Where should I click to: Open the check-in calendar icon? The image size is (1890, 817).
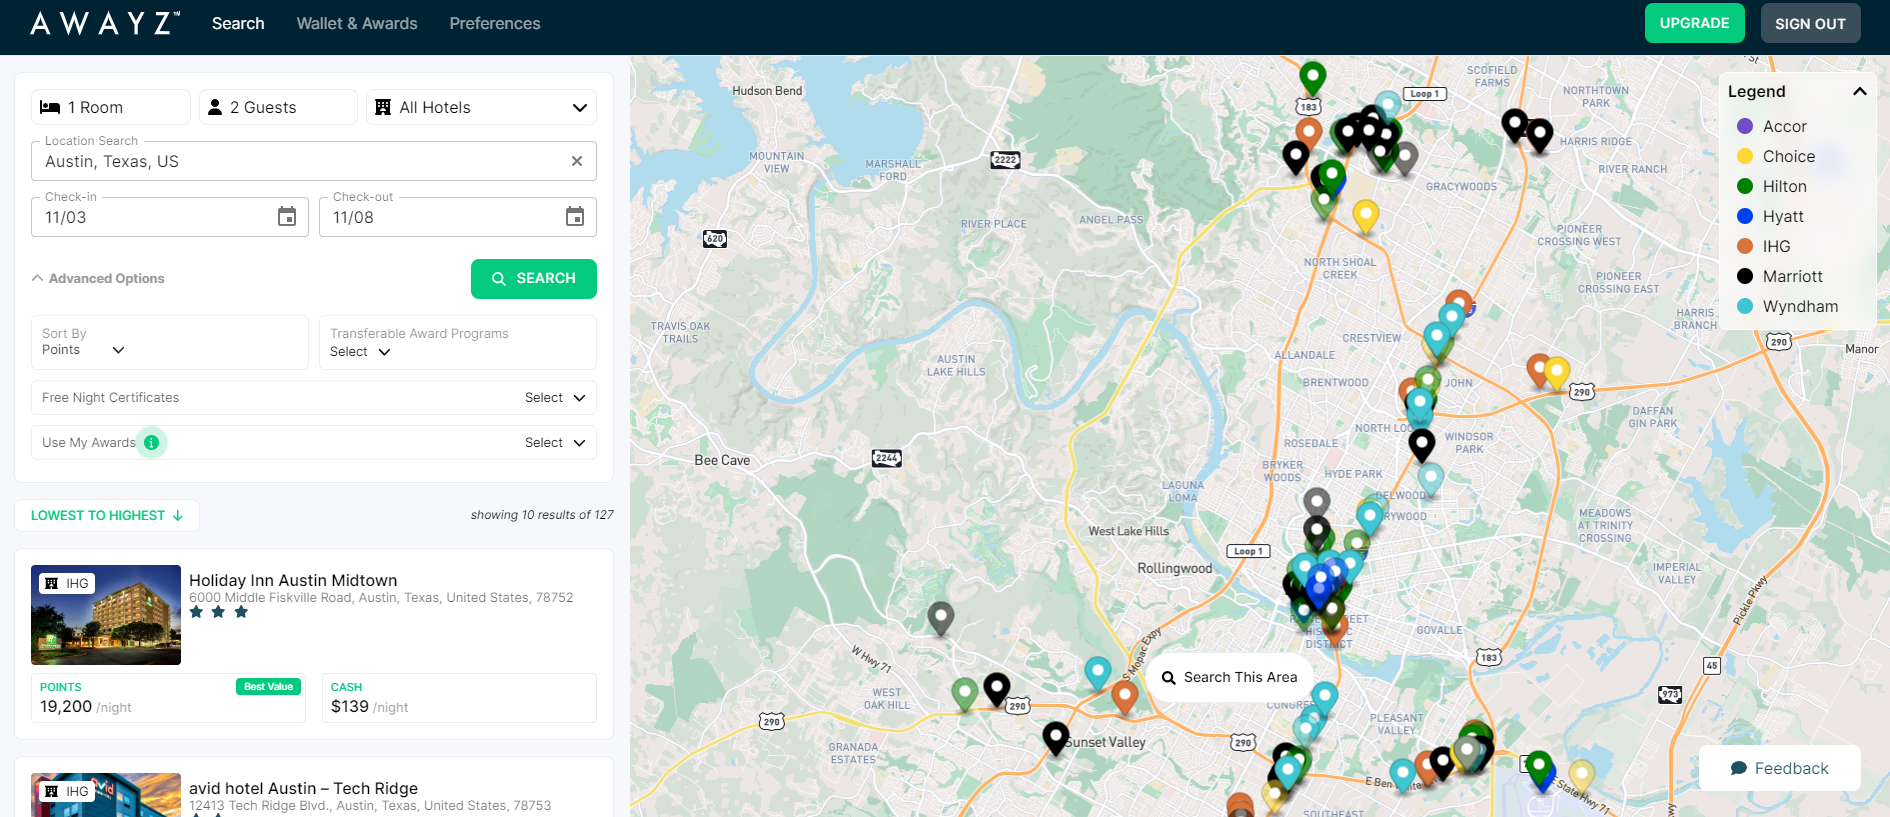pos(287,217)
